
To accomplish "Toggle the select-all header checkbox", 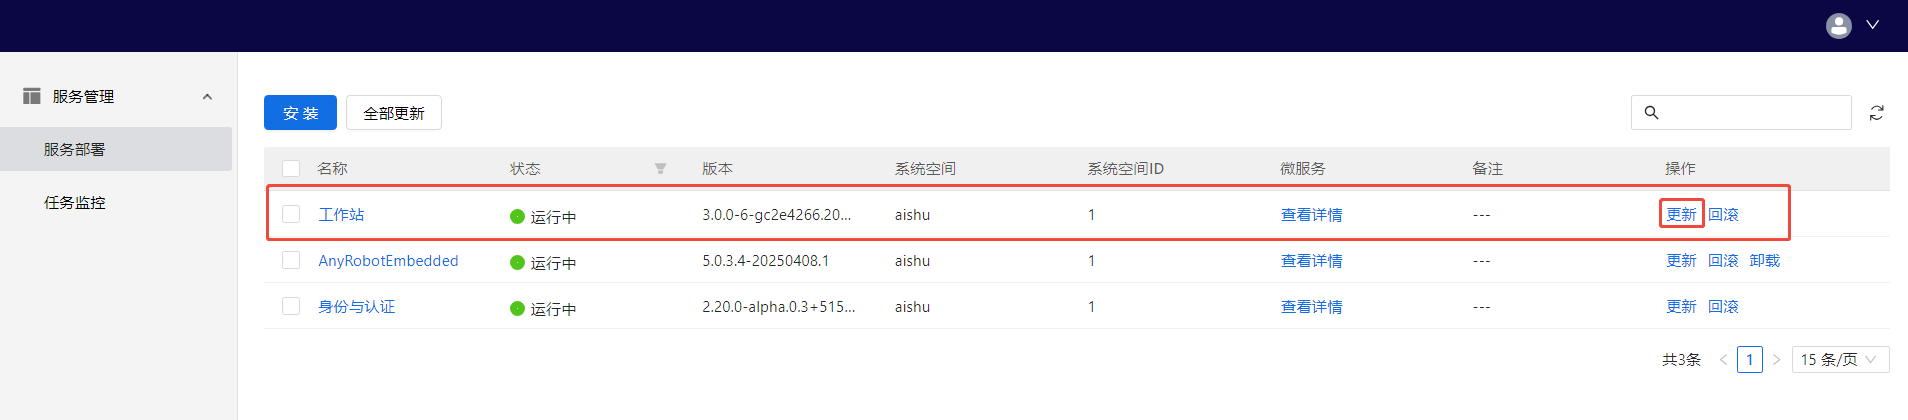I will 291,168.
